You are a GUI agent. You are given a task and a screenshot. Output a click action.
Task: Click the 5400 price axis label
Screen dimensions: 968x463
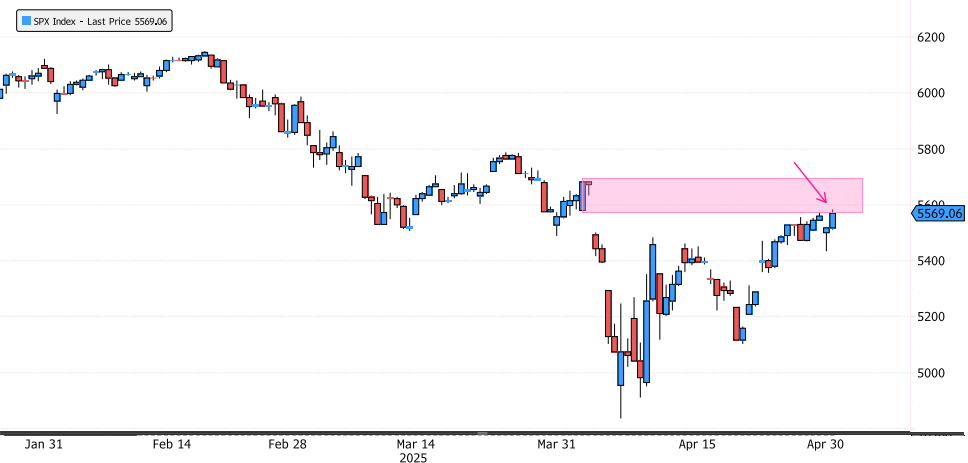[x=931, y=261]
